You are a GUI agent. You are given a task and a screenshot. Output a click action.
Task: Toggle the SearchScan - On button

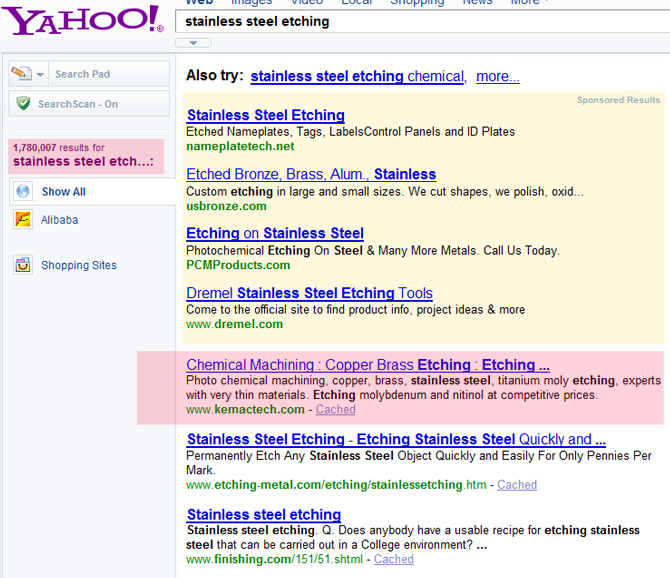click(78, 104)
